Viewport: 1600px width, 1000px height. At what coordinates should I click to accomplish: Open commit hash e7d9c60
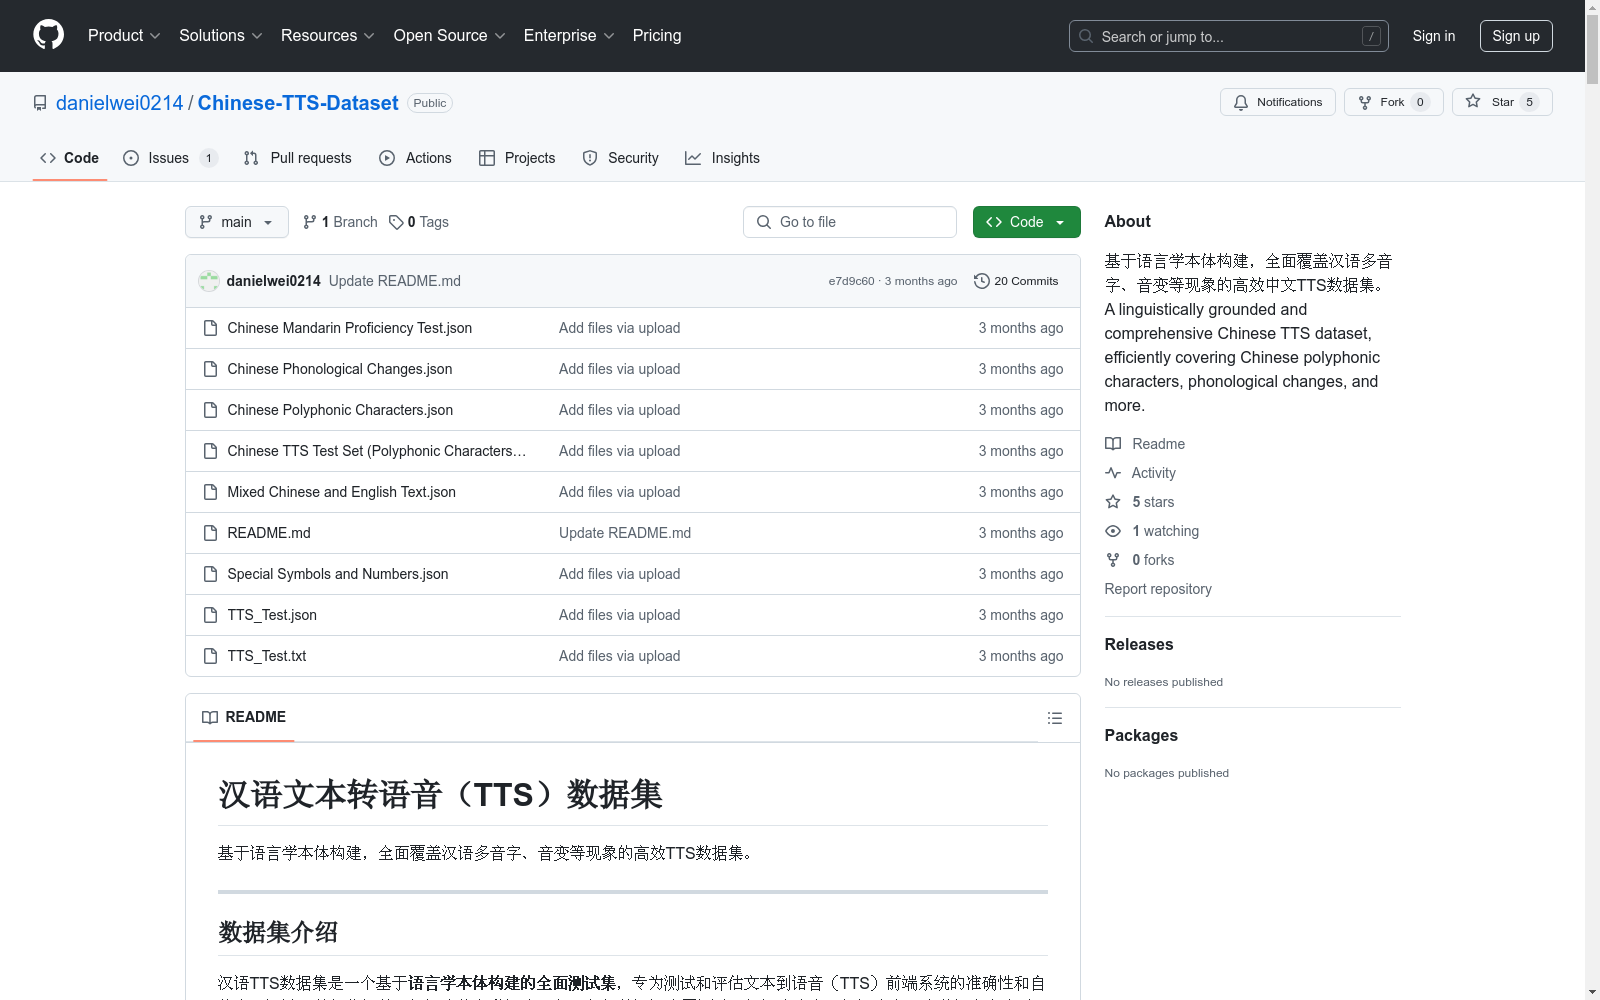(x=851, y=281)
